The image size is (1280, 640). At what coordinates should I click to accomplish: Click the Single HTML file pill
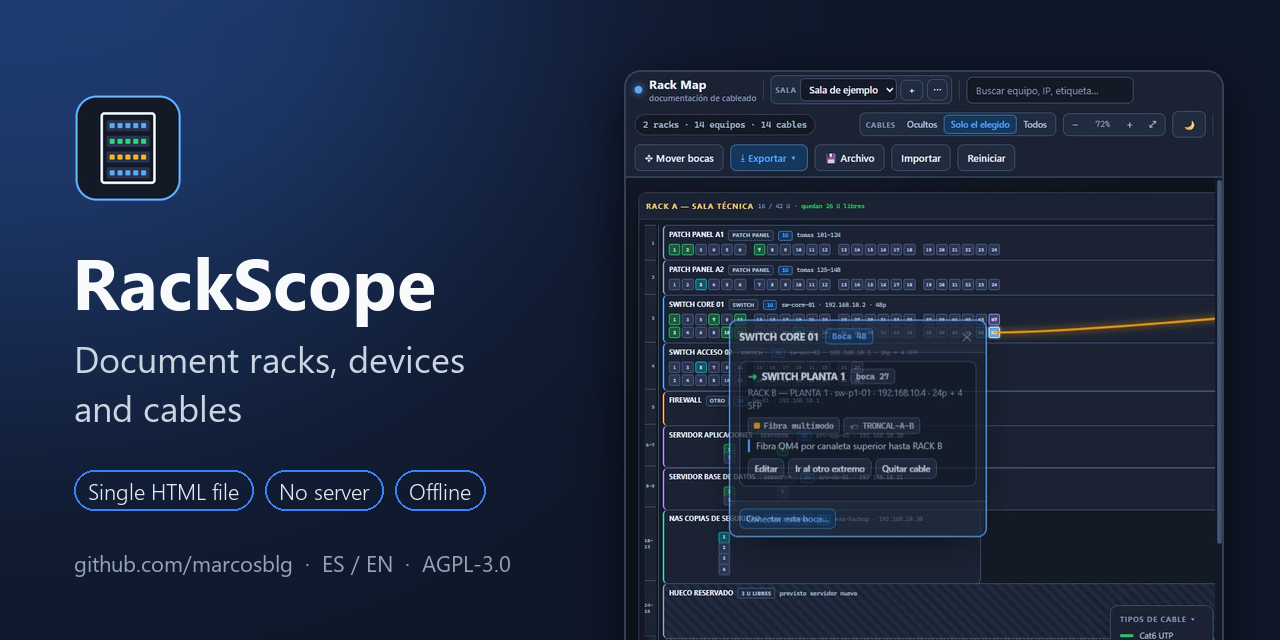164,491
